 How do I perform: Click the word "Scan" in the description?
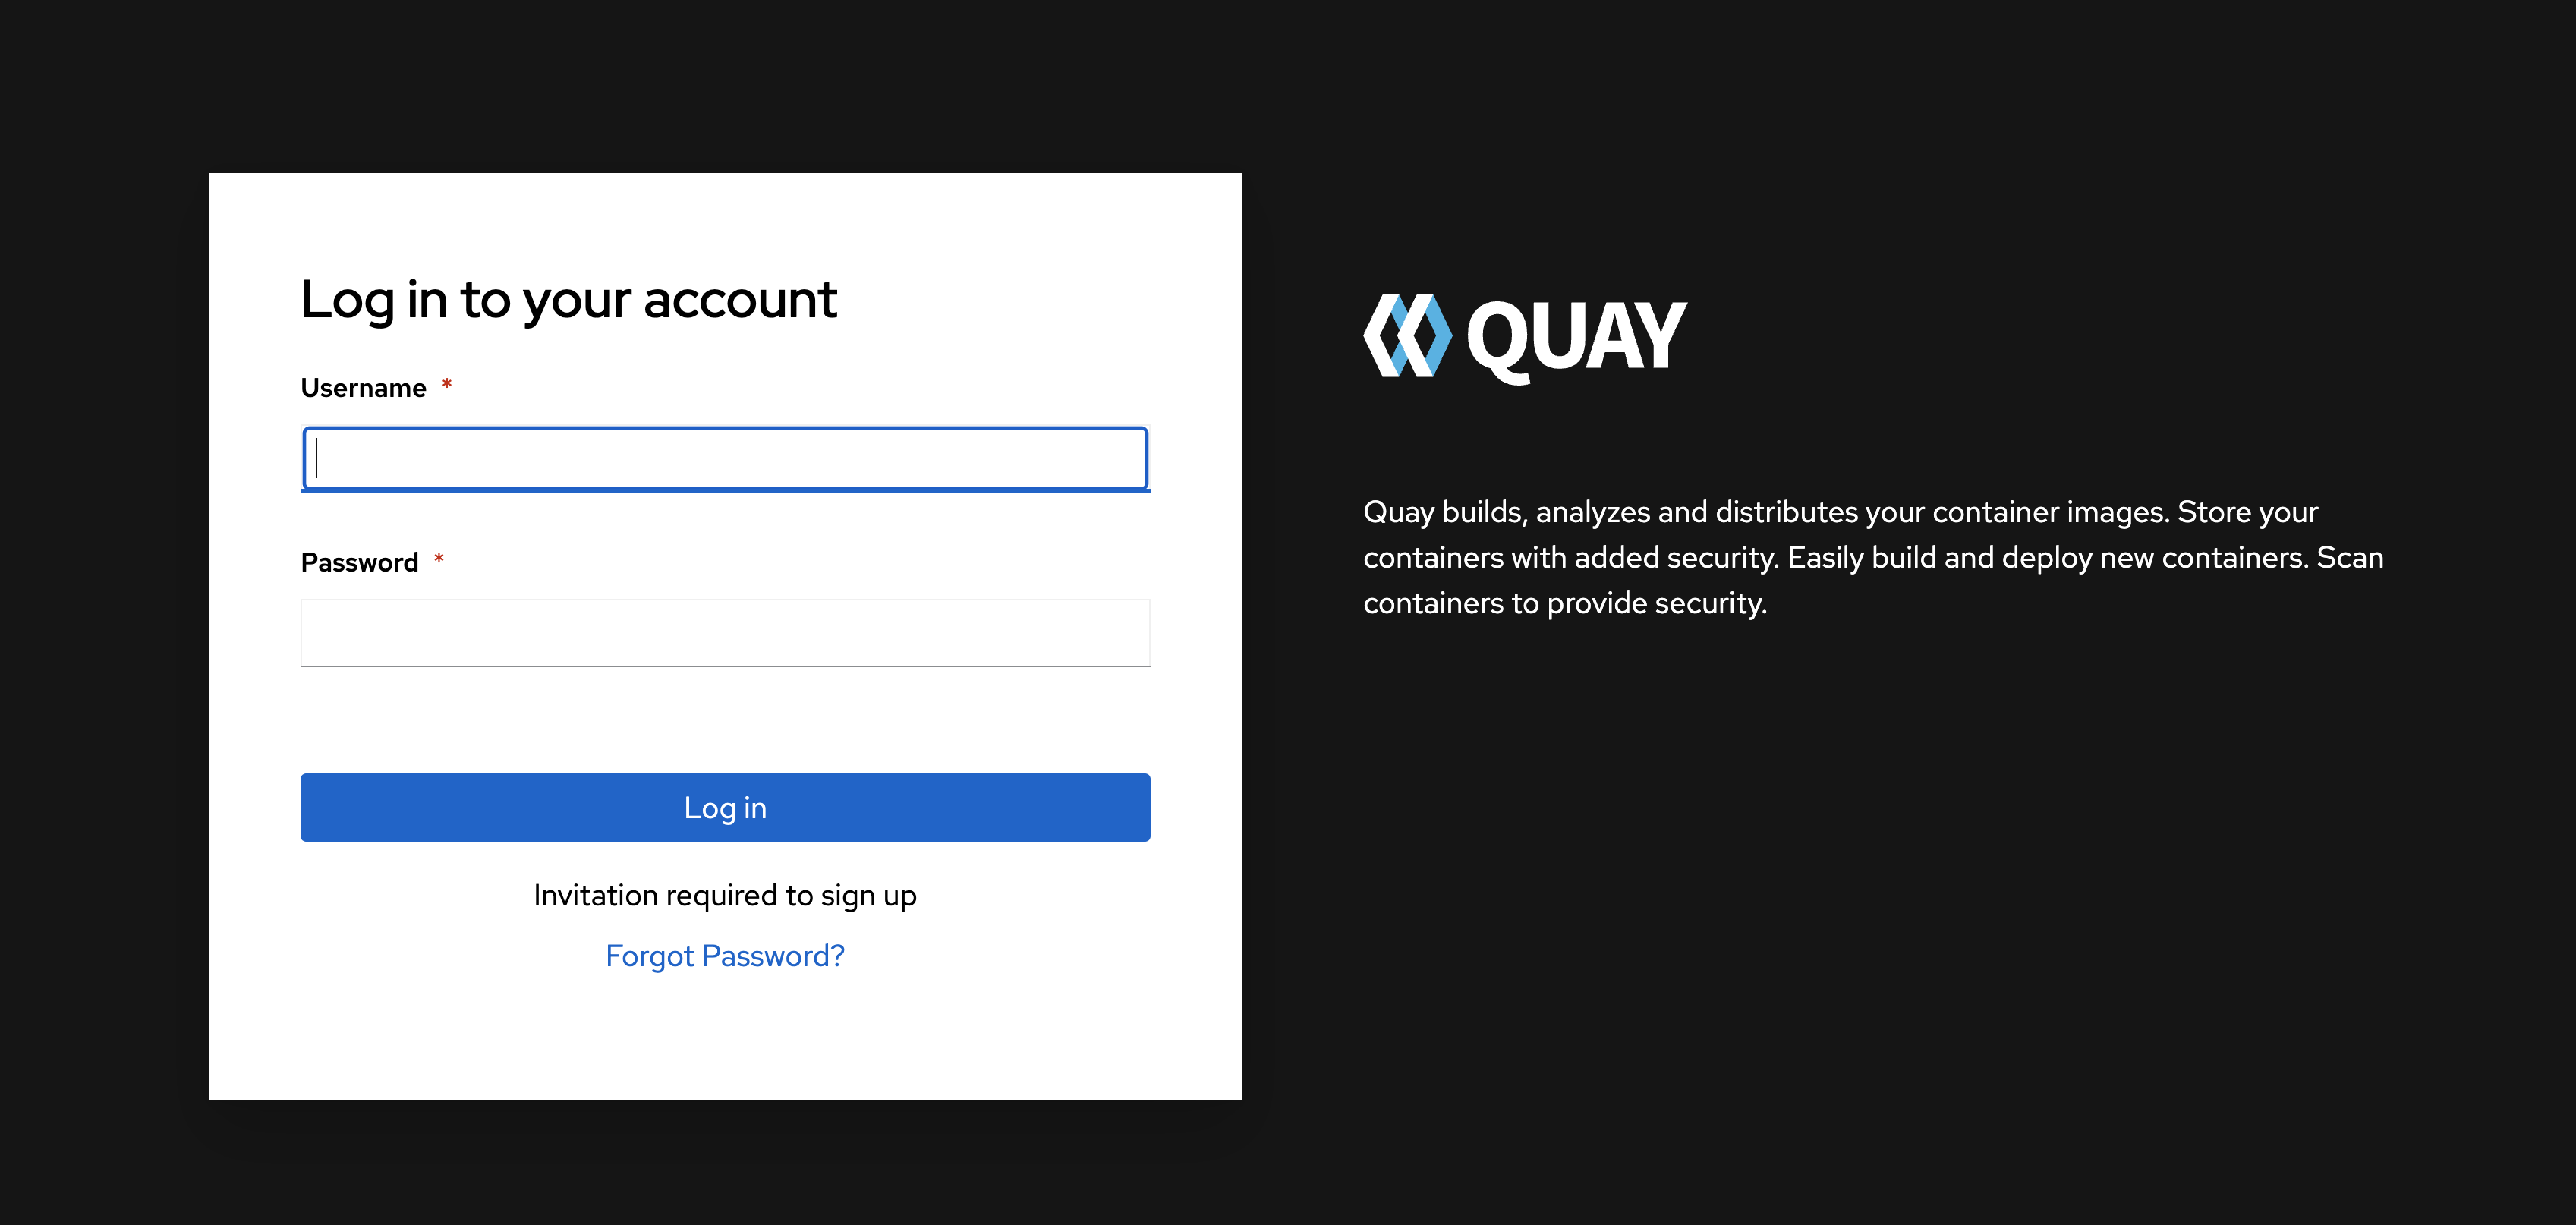coord(2350,558)
